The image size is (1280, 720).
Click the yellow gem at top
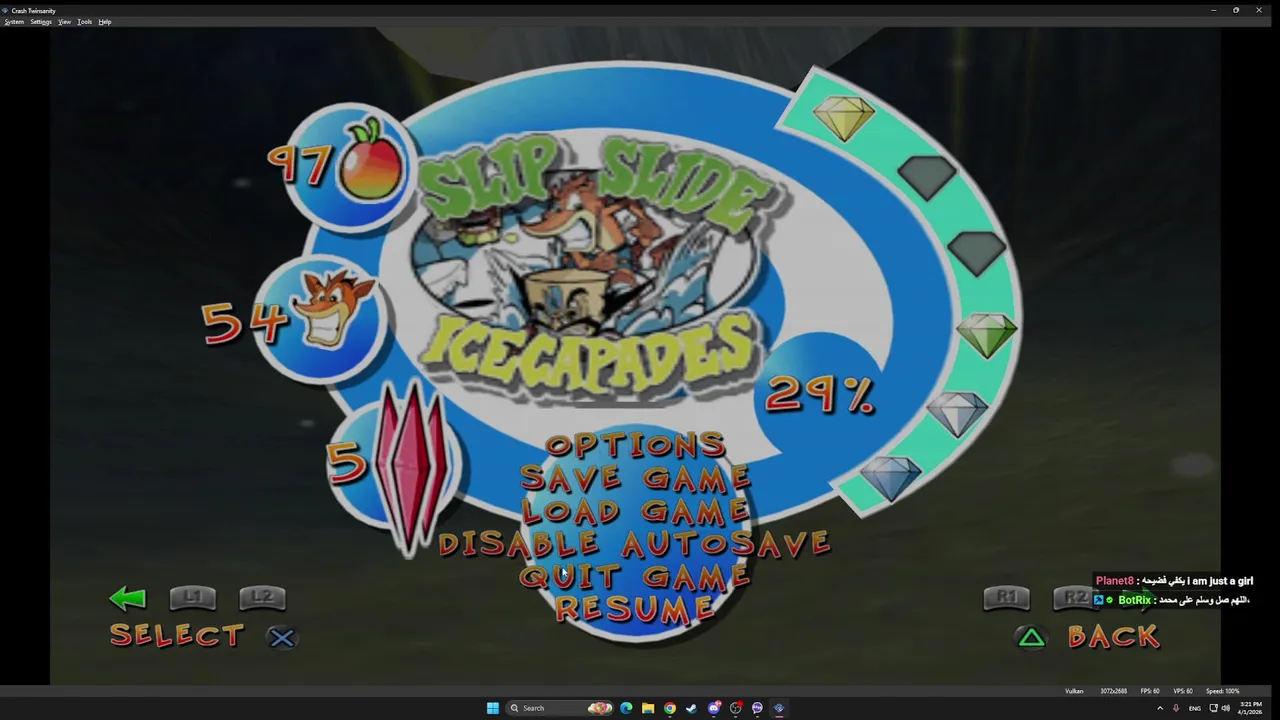tap(845, 117)
